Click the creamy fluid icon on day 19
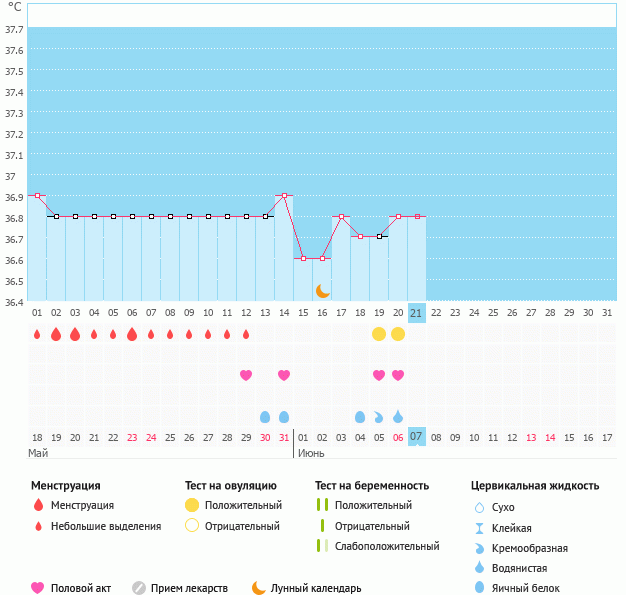Viewport: 626px width, 595px height. [379, 416]
